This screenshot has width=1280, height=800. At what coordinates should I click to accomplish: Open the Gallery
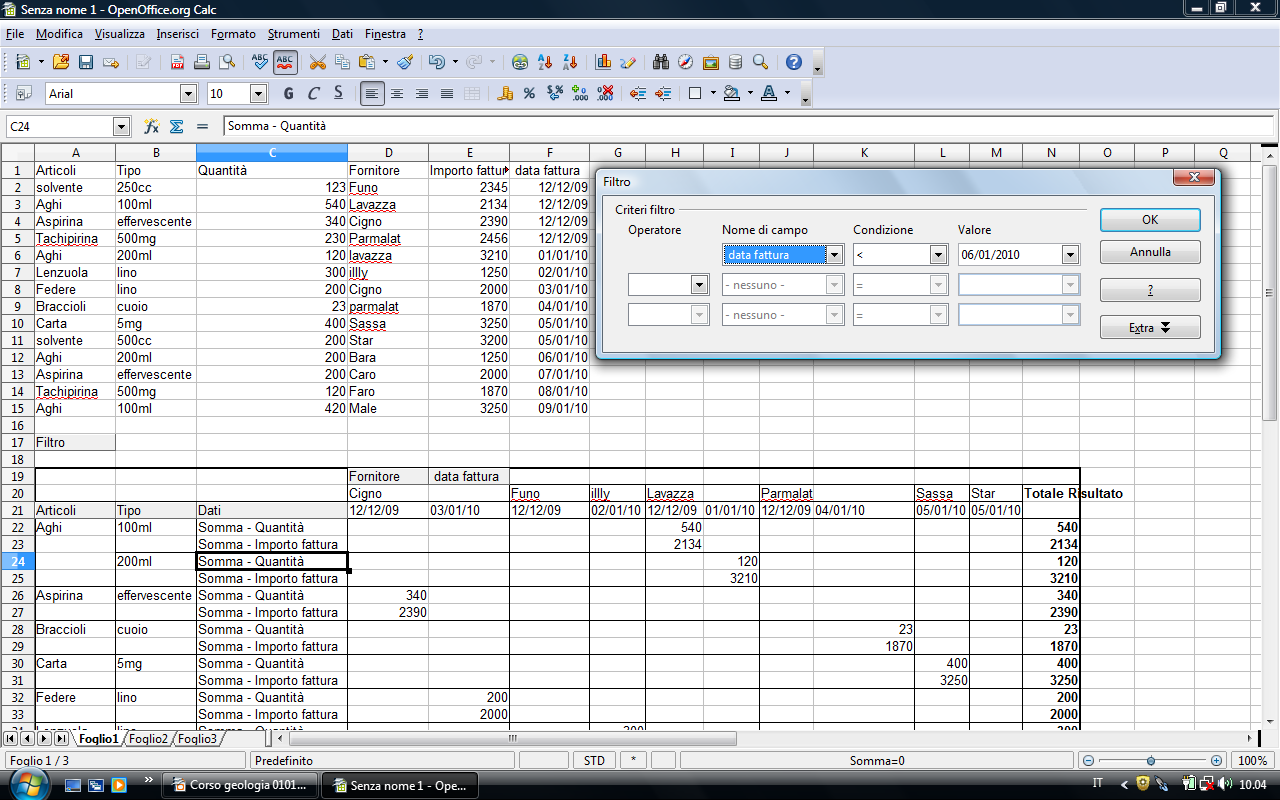711,62
